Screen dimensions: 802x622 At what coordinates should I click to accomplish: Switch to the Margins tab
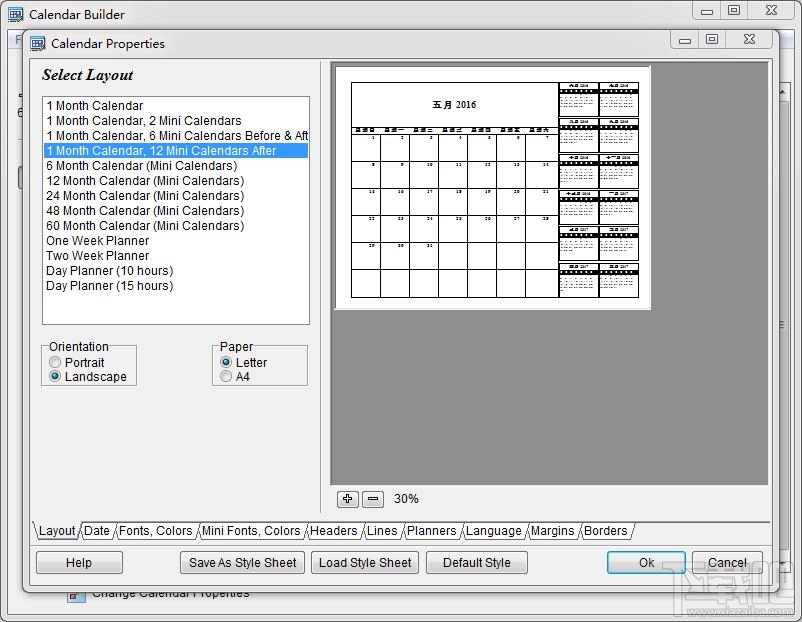click(552, 531)
